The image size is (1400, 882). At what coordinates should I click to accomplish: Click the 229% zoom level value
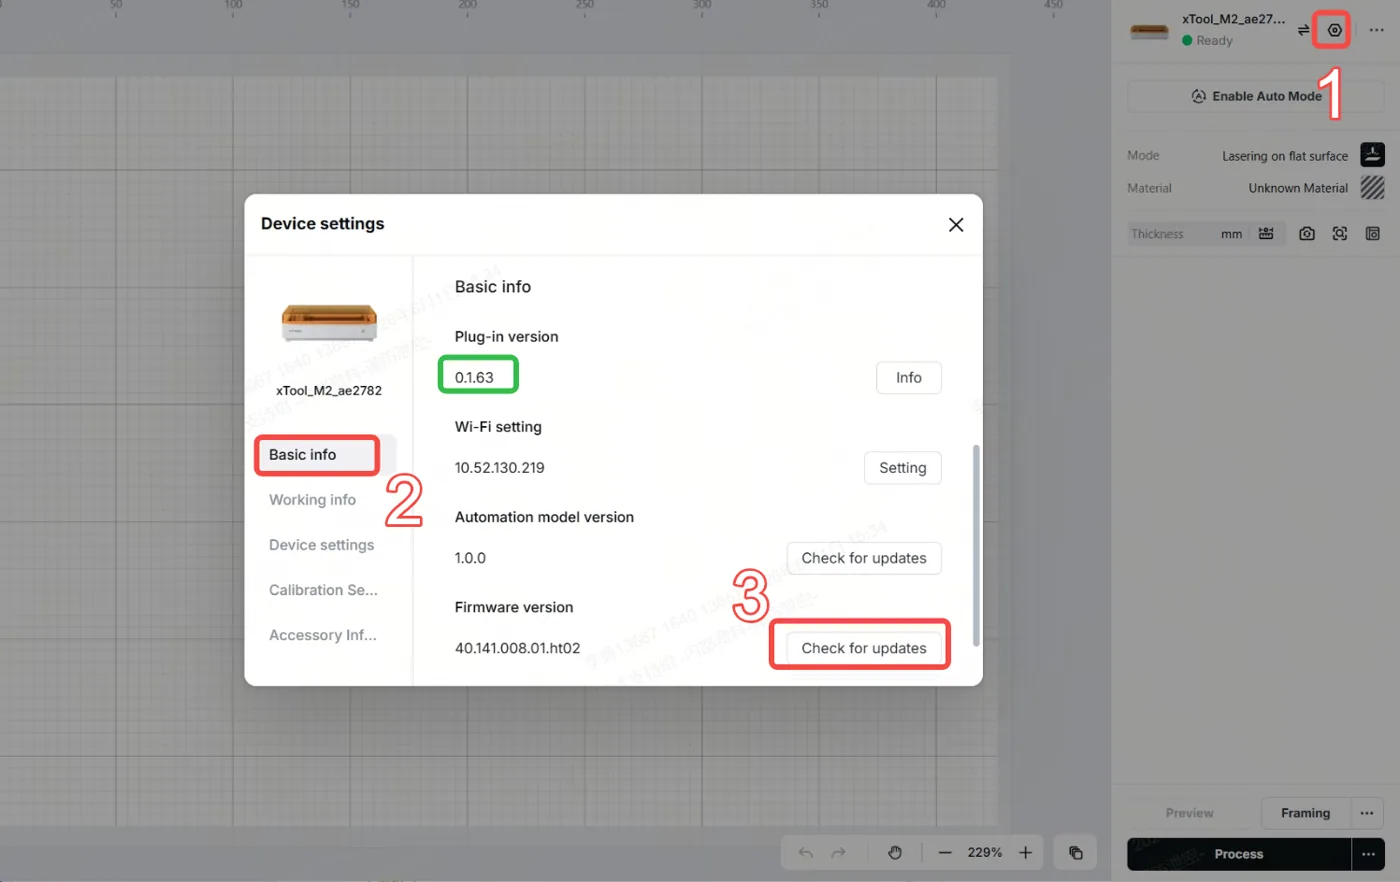pyautogui.click(x=985, y=853)
